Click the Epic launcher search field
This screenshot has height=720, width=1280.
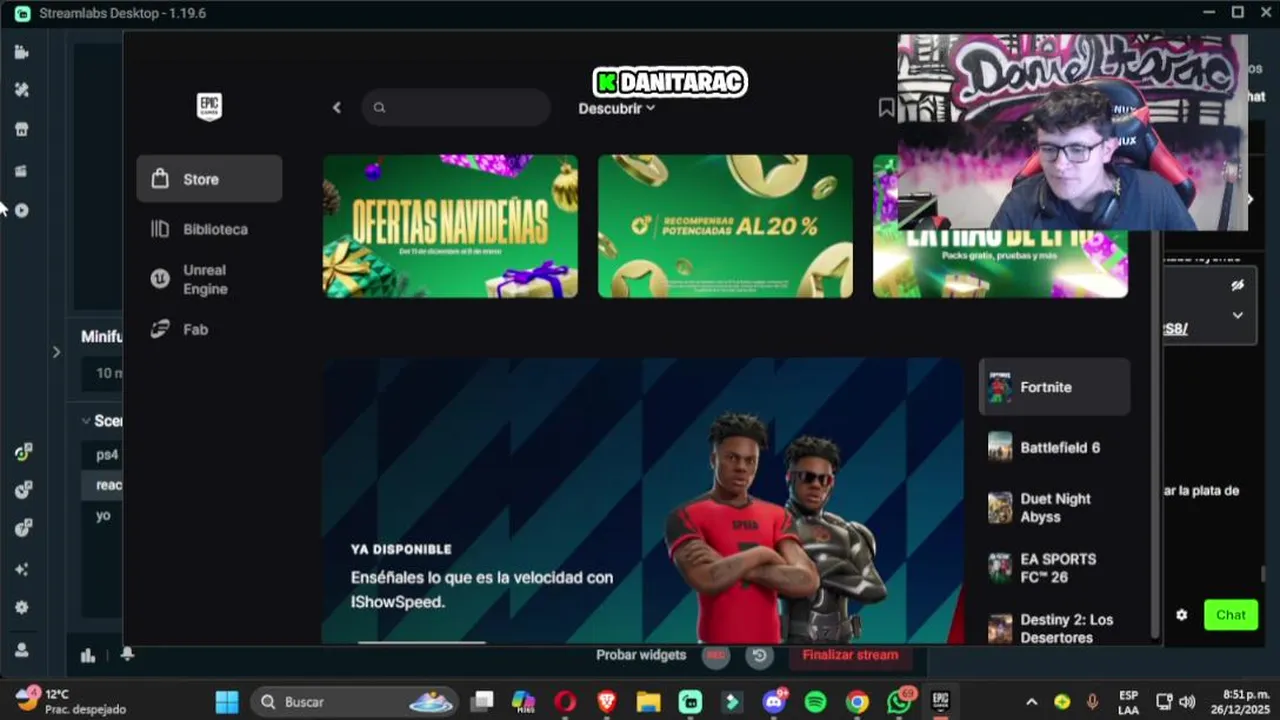pyautogui.click(x=456, y=107)
